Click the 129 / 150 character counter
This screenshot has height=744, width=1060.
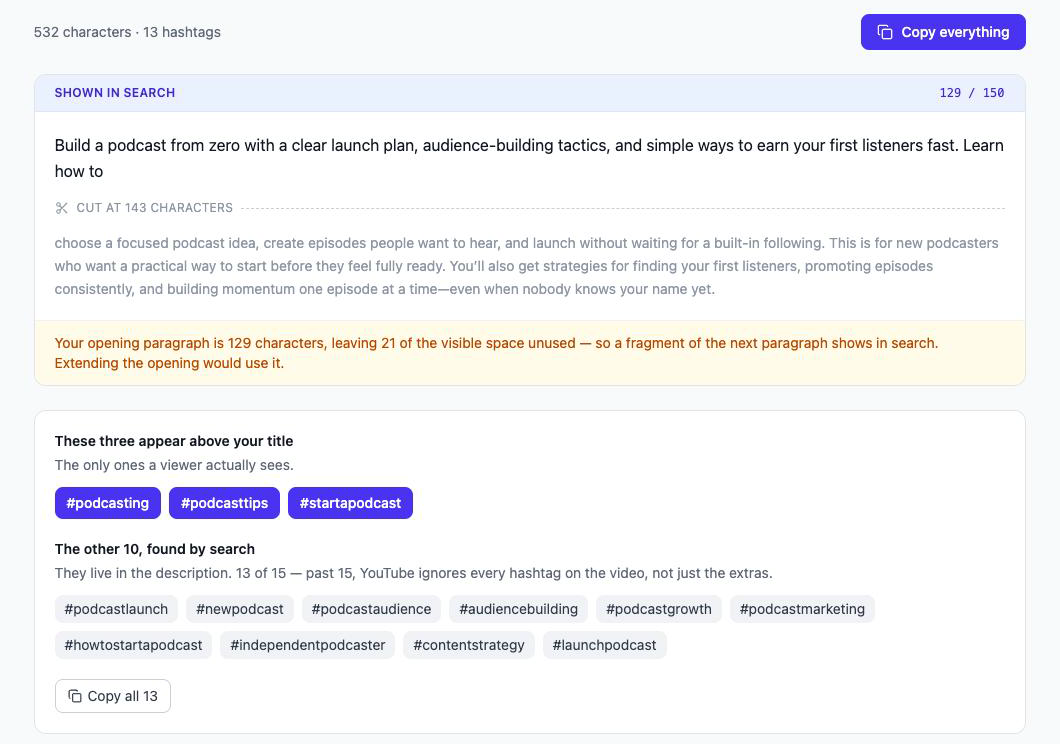point(971,93)
